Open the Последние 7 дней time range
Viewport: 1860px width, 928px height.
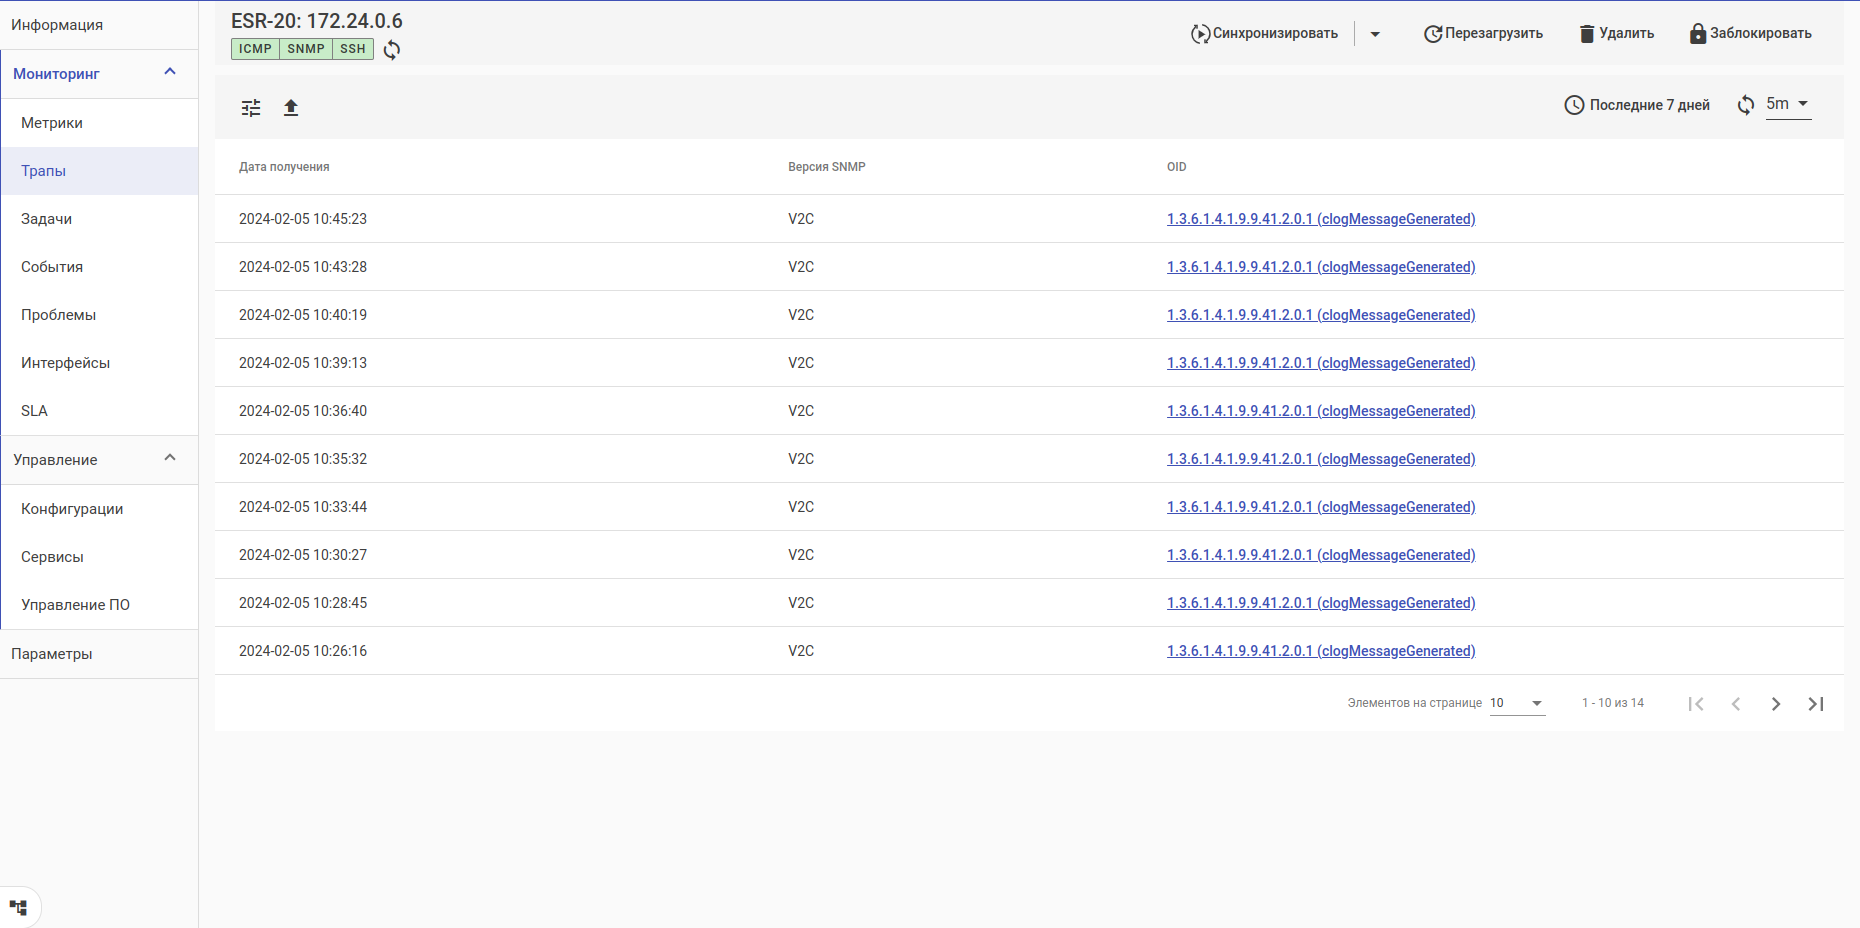point(1637,105)
